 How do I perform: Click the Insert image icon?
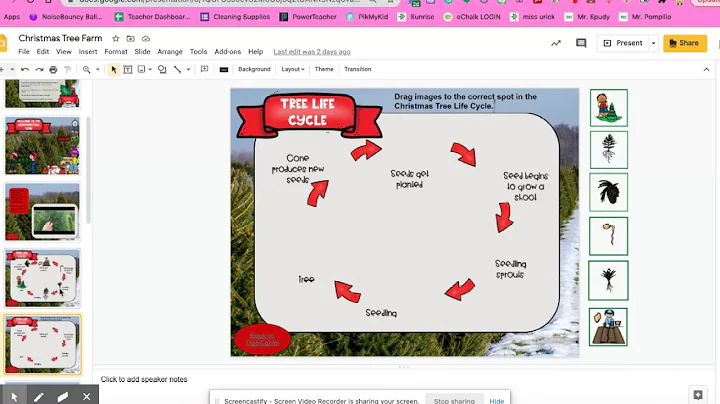pos(141,69)
